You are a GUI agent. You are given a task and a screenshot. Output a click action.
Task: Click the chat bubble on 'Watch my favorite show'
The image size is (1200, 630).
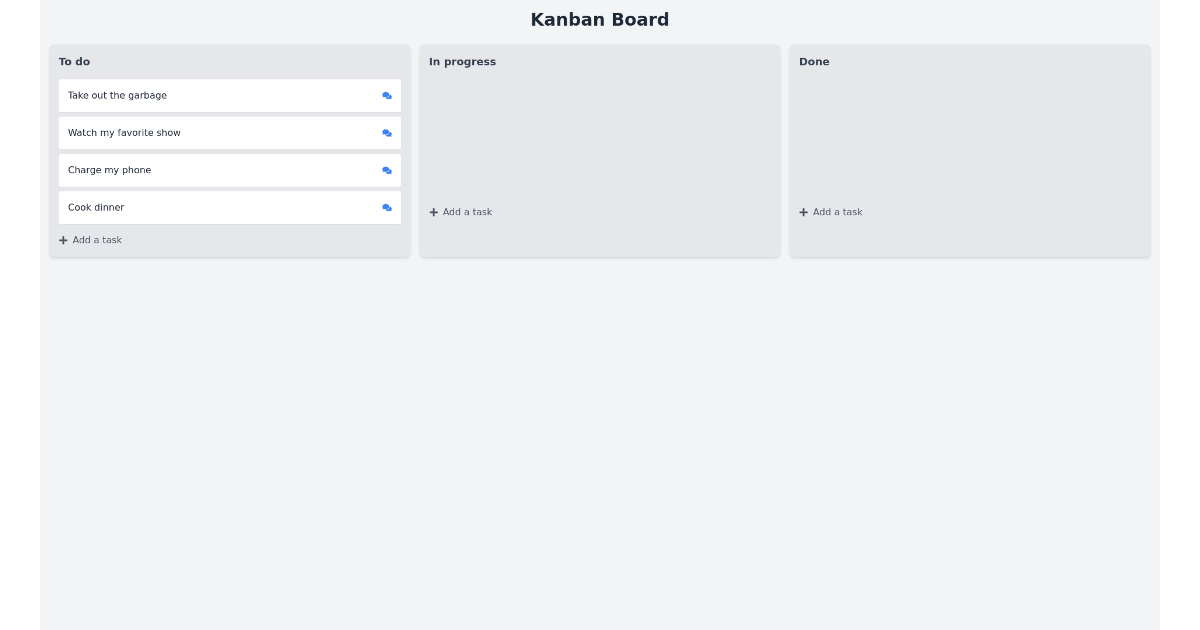click(x=387, y=132)
